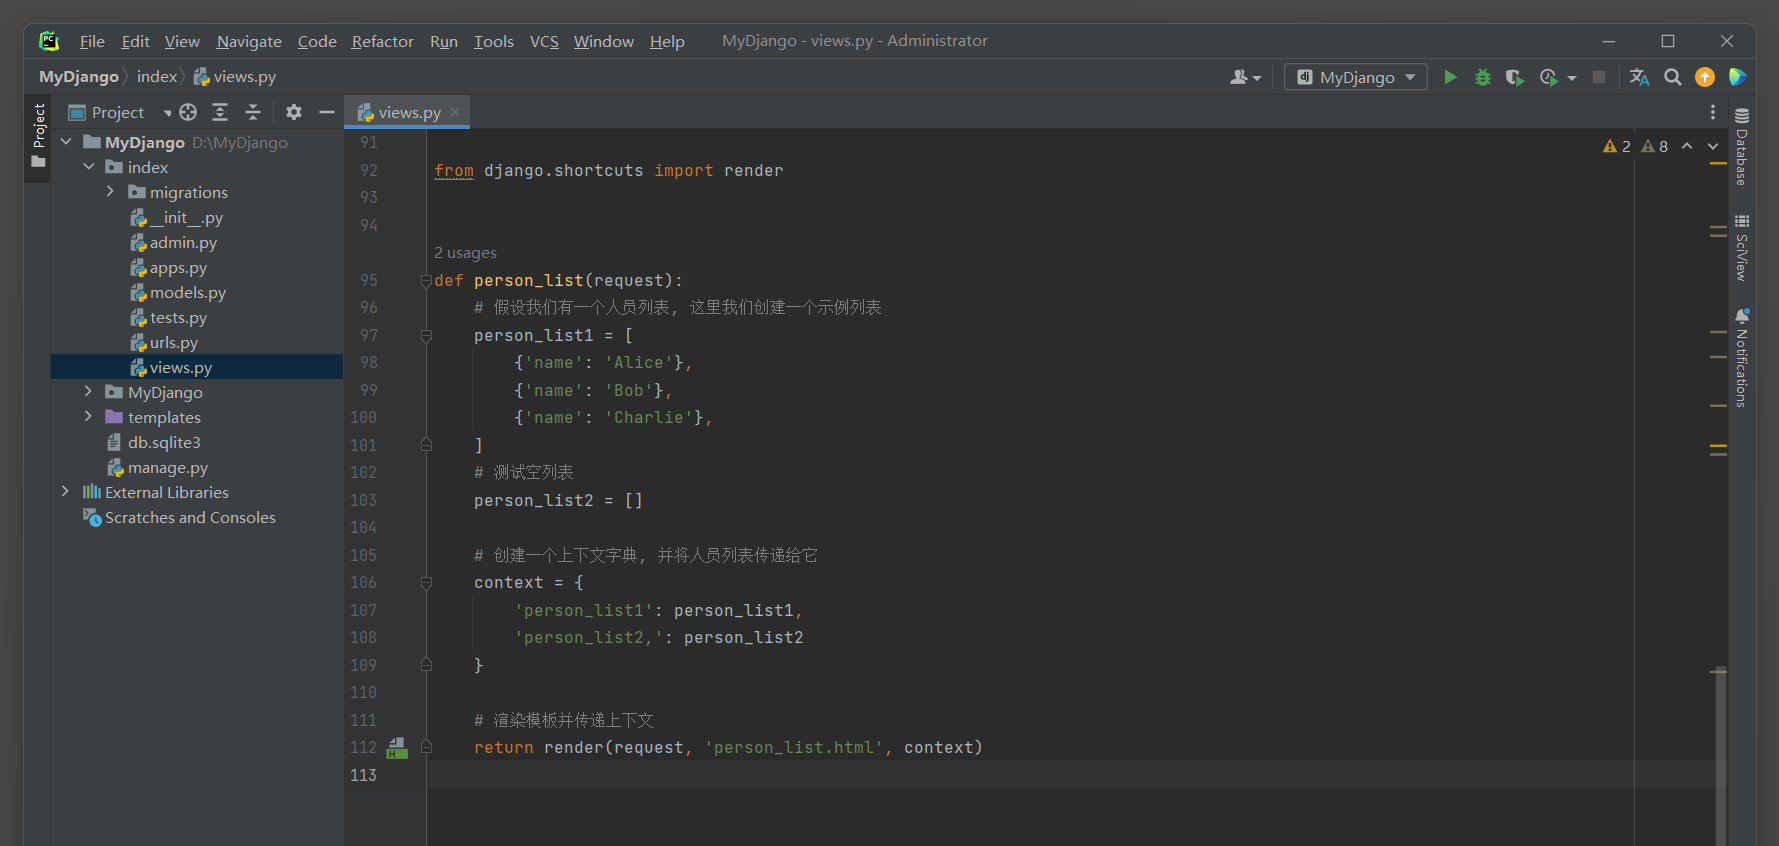Expand the MyDjango subfolder

click(88, 392)
